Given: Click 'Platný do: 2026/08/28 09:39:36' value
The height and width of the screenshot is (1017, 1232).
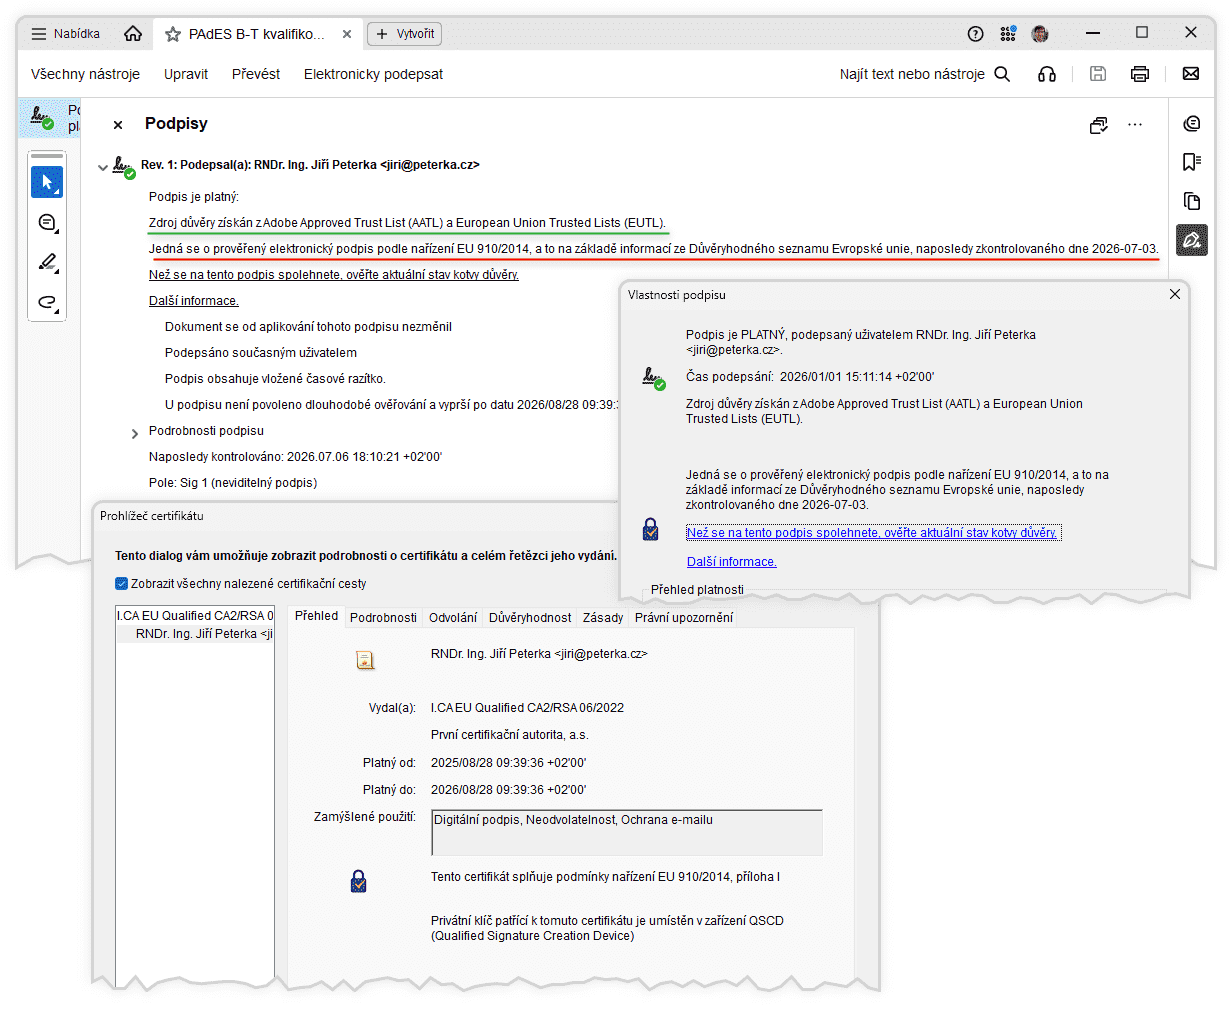Looking at the screenshot, I should tap(508, 790).
